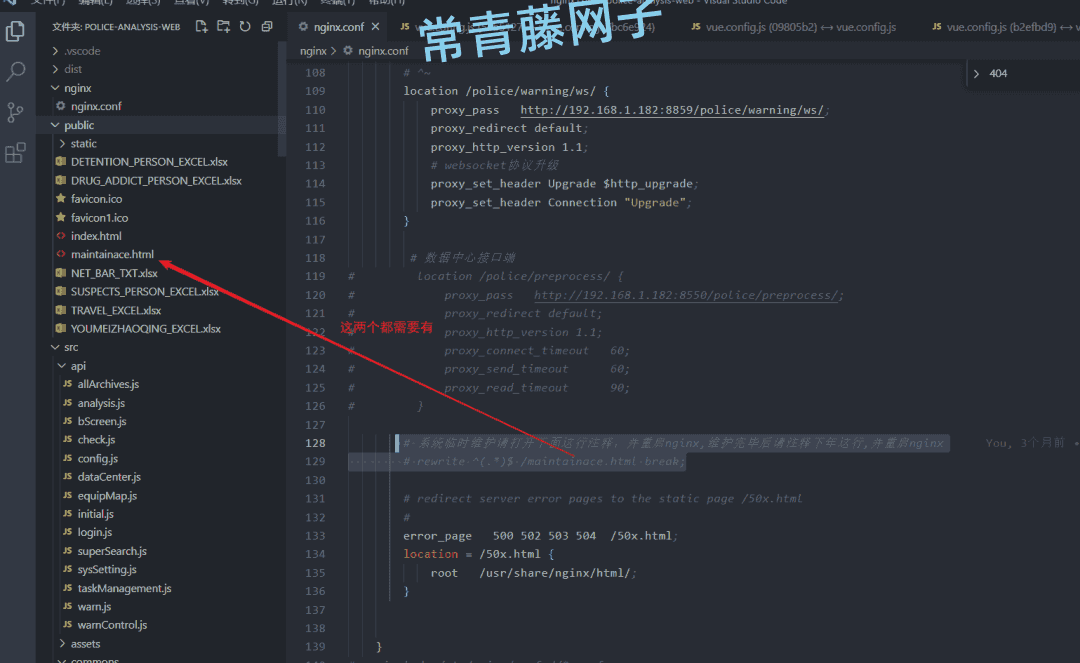Open config.js file

coord(97,459)
